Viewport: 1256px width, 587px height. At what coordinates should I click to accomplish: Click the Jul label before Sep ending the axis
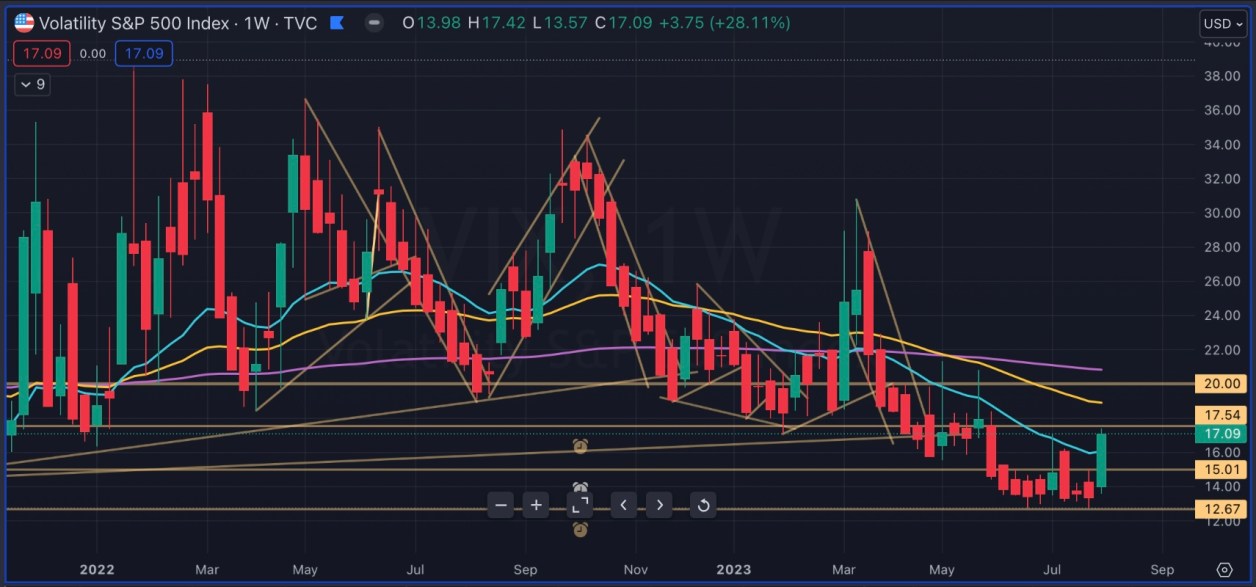point(1052,570)
